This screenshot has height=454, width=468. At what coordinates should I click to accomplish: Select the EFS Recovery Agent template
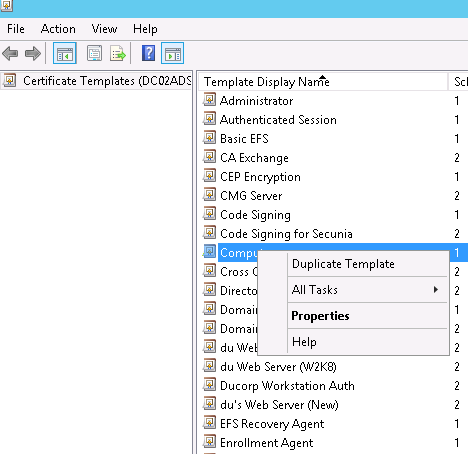pos(272,424)
